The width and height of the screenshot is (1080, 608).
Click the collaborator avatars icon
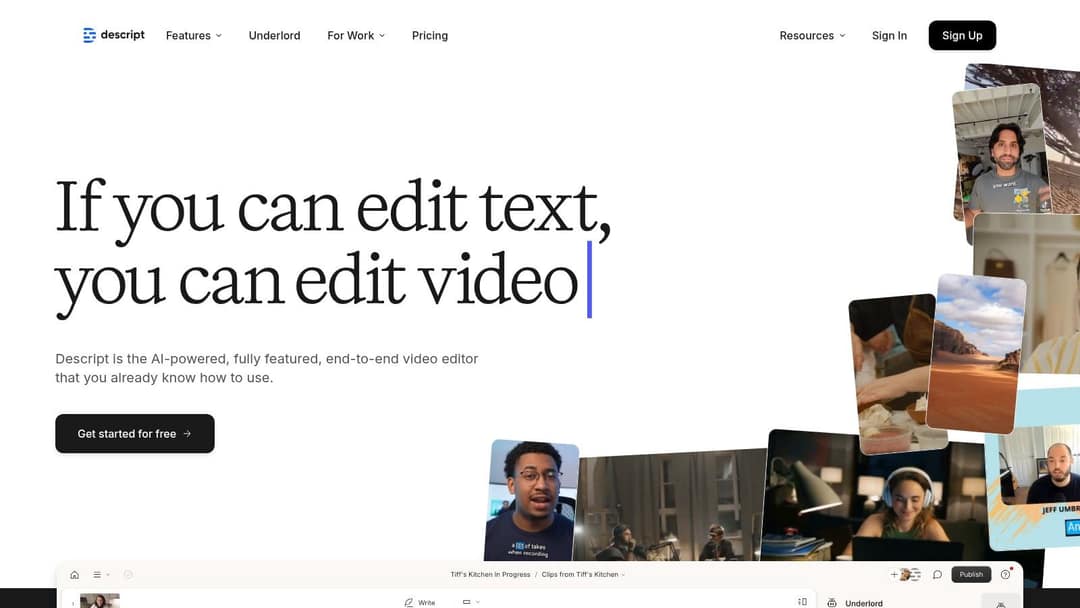tap(910, 574)
